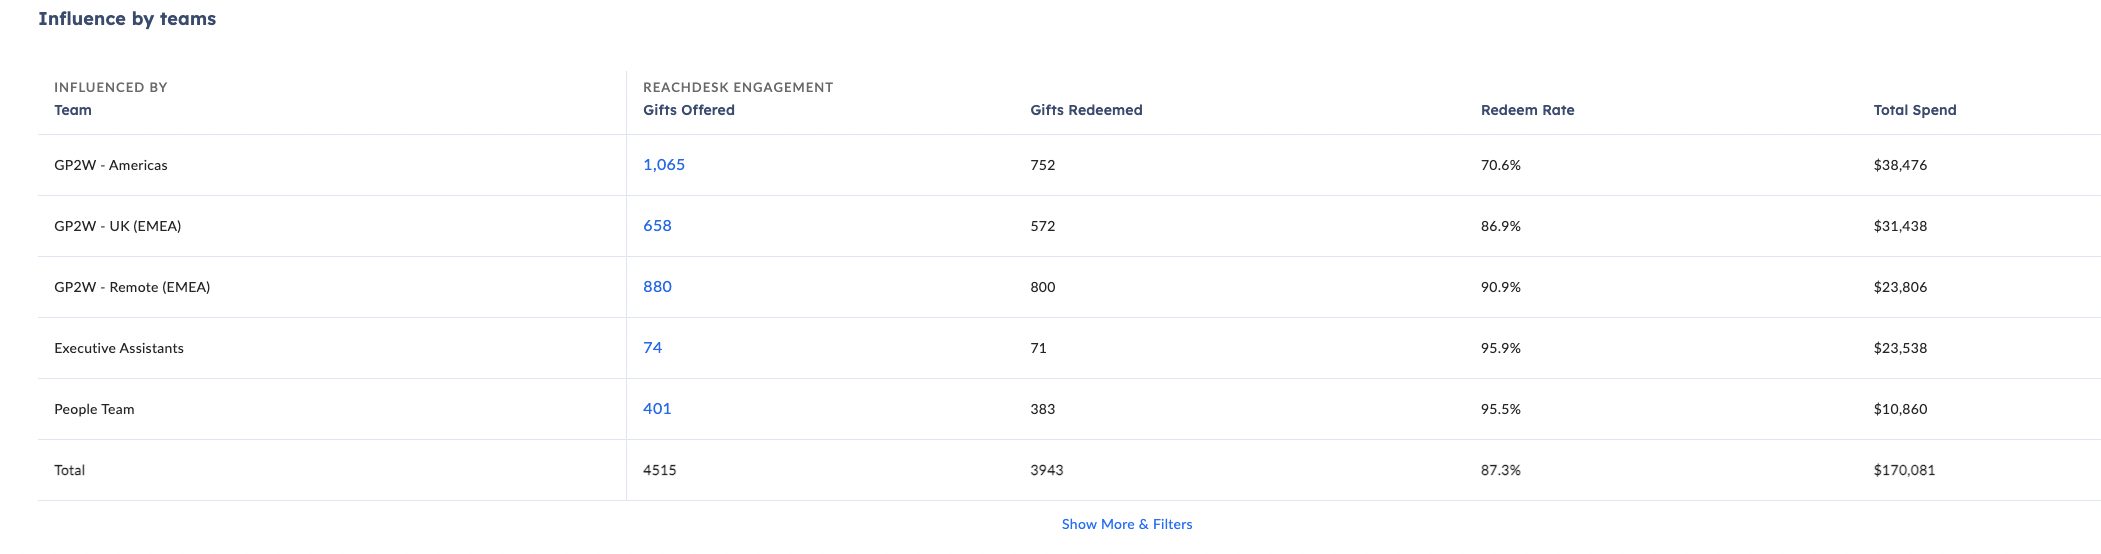Select the Team column header
The width and height of the screenshot is (2101, 554).
click(x=73, y=110)
